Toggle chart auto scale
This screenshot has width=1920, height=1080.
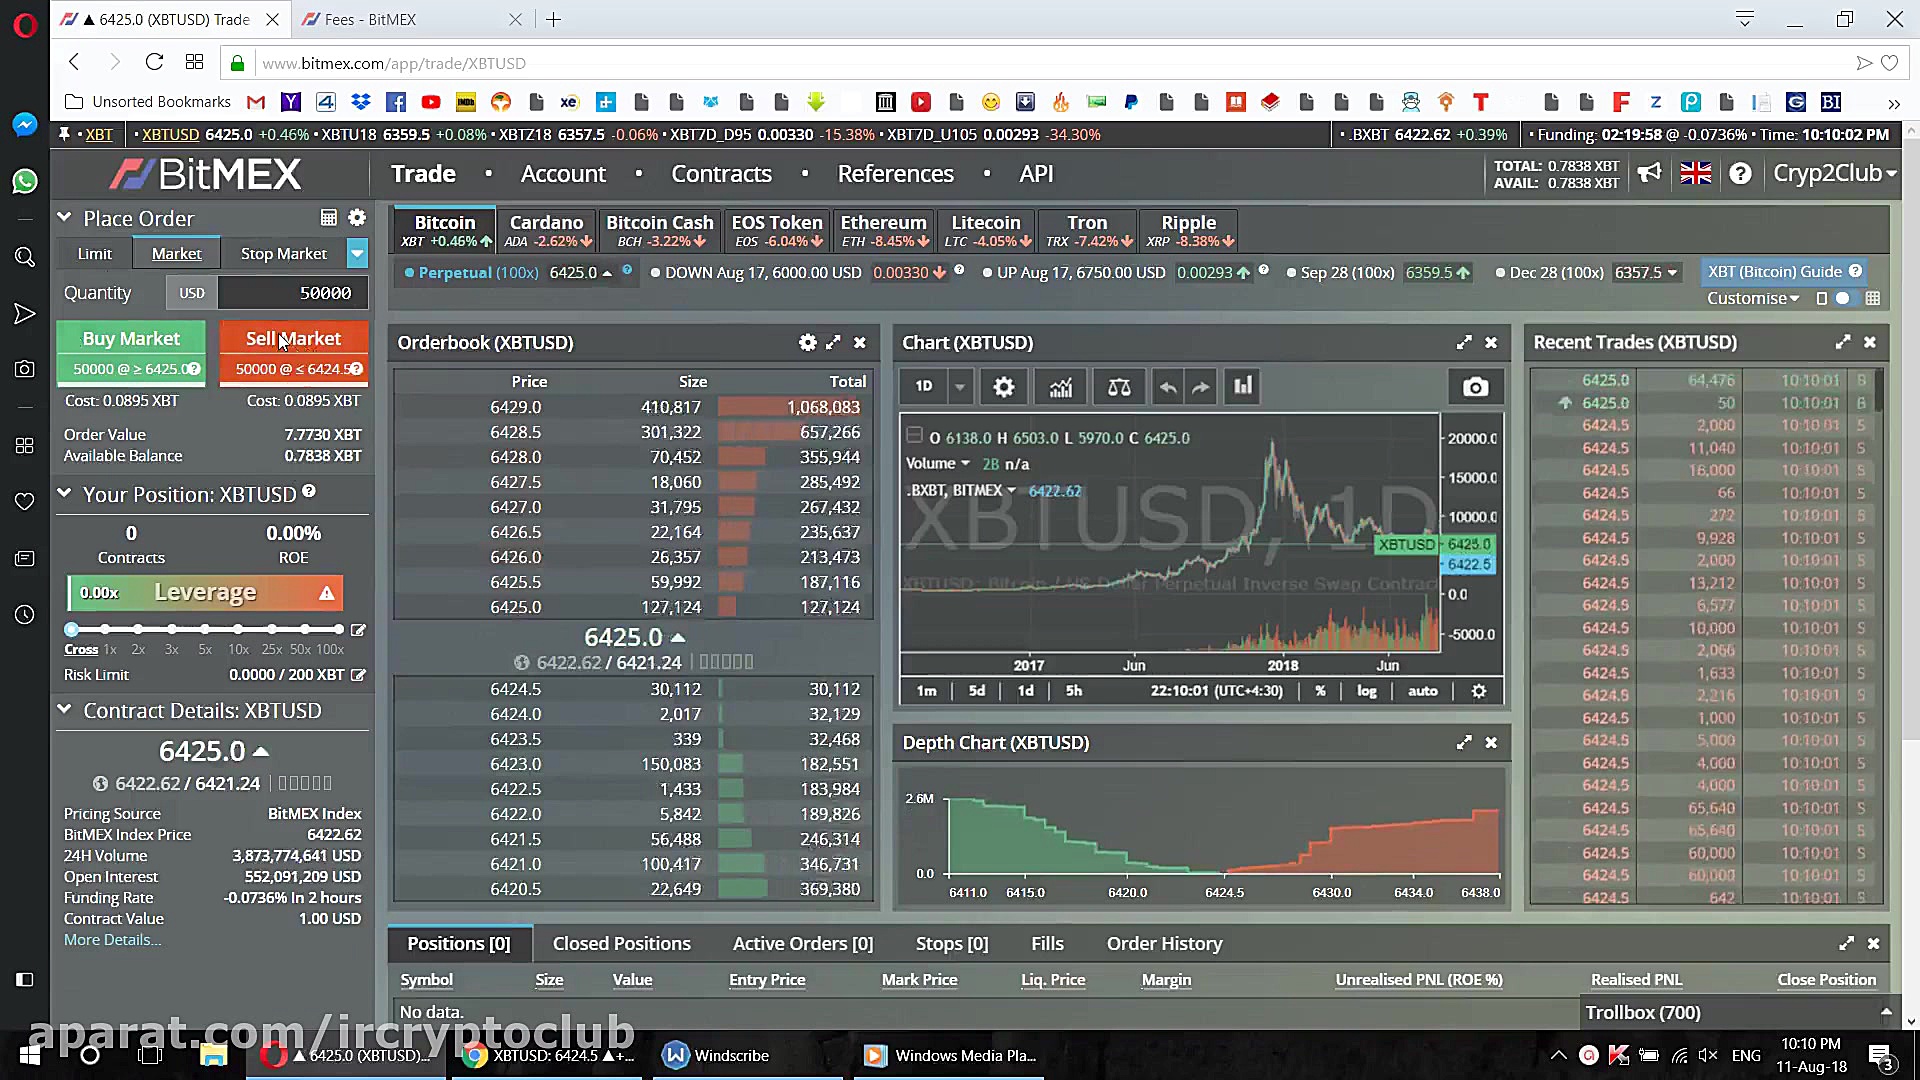(x=1422, y=691)
